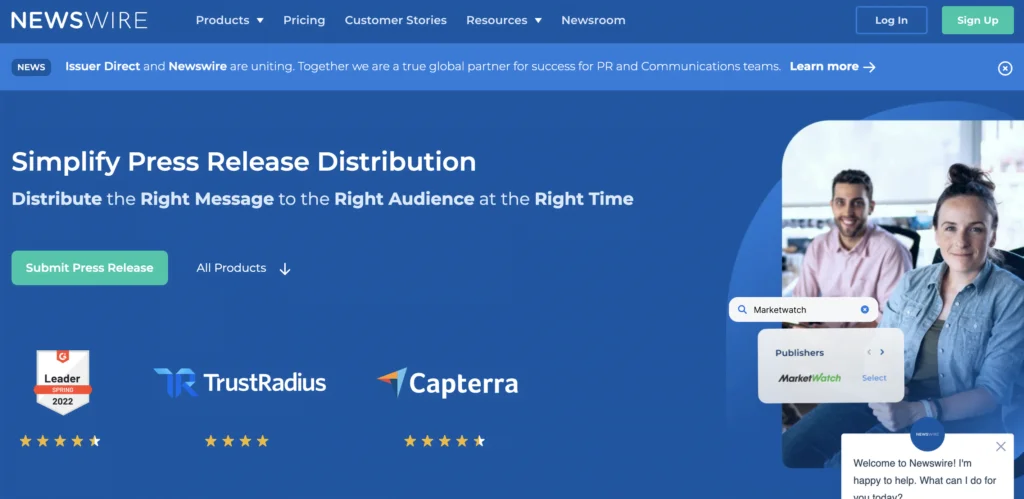Expand the Products dropdown menu
The height and width of the screenshot is (499, 1024).
pyautogui.click(x=230, y=20)
